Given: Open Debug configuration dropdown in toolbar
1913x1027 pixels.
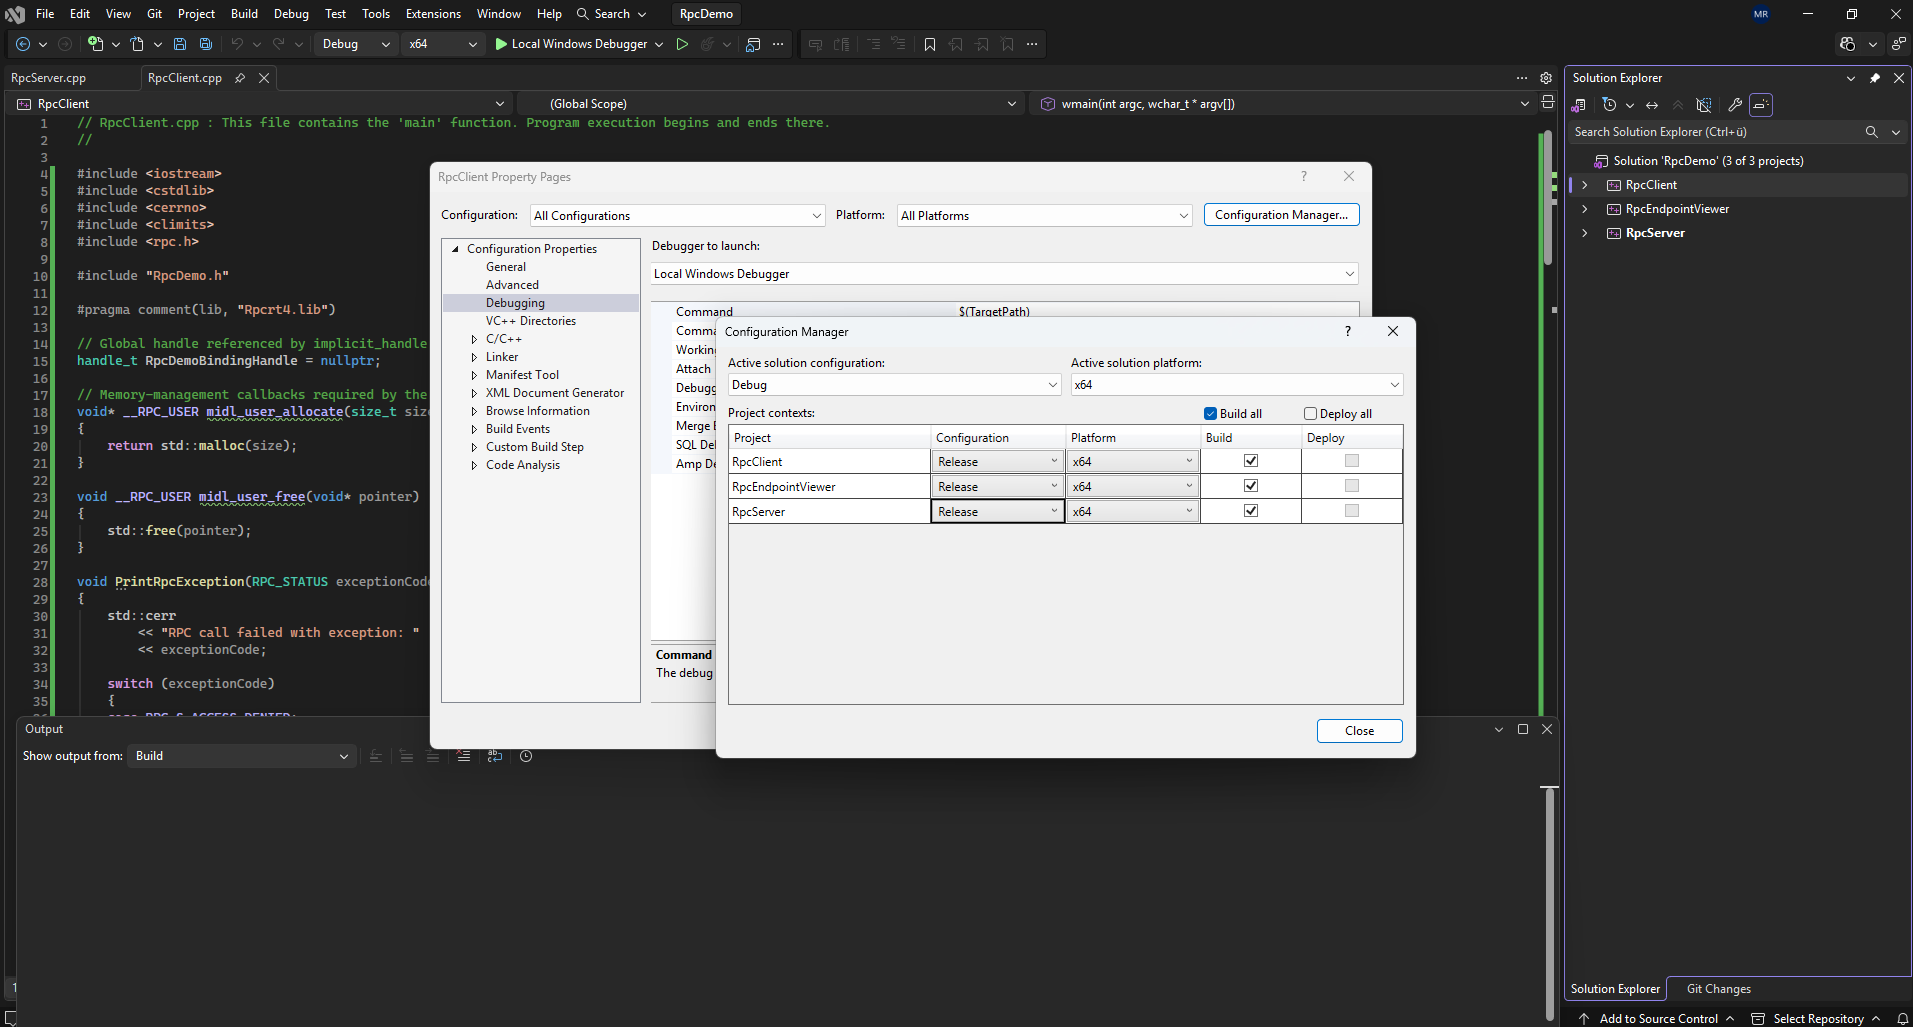Looking at the screenshot, I should 356,44.
